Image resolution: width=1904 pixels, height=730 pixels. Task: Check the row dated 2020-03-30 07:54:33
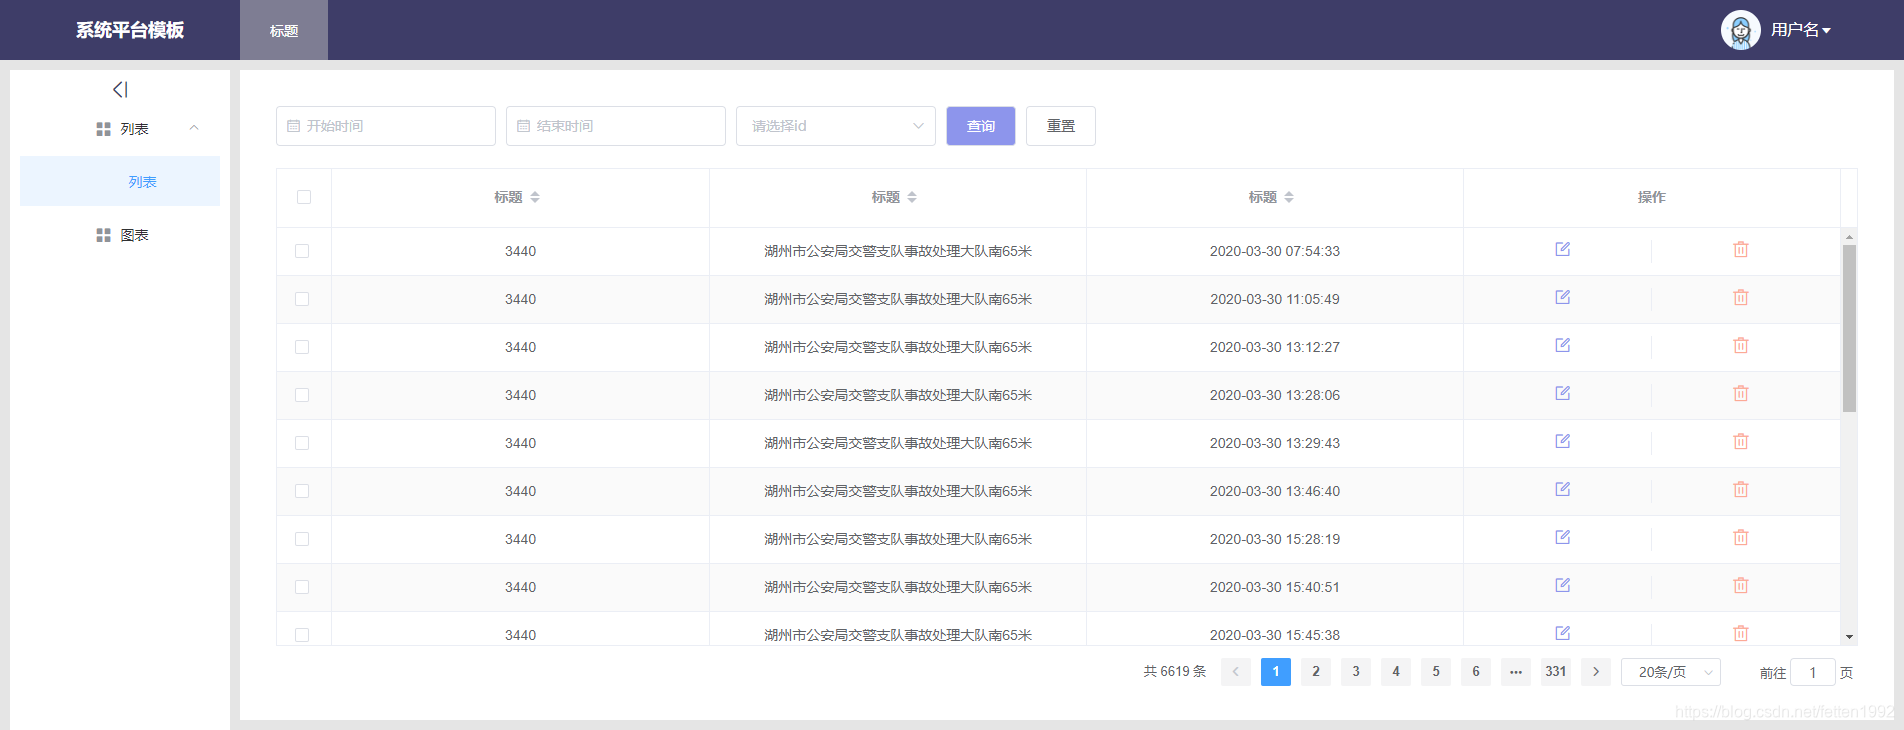pyautogui.click(x=302, y=251)
